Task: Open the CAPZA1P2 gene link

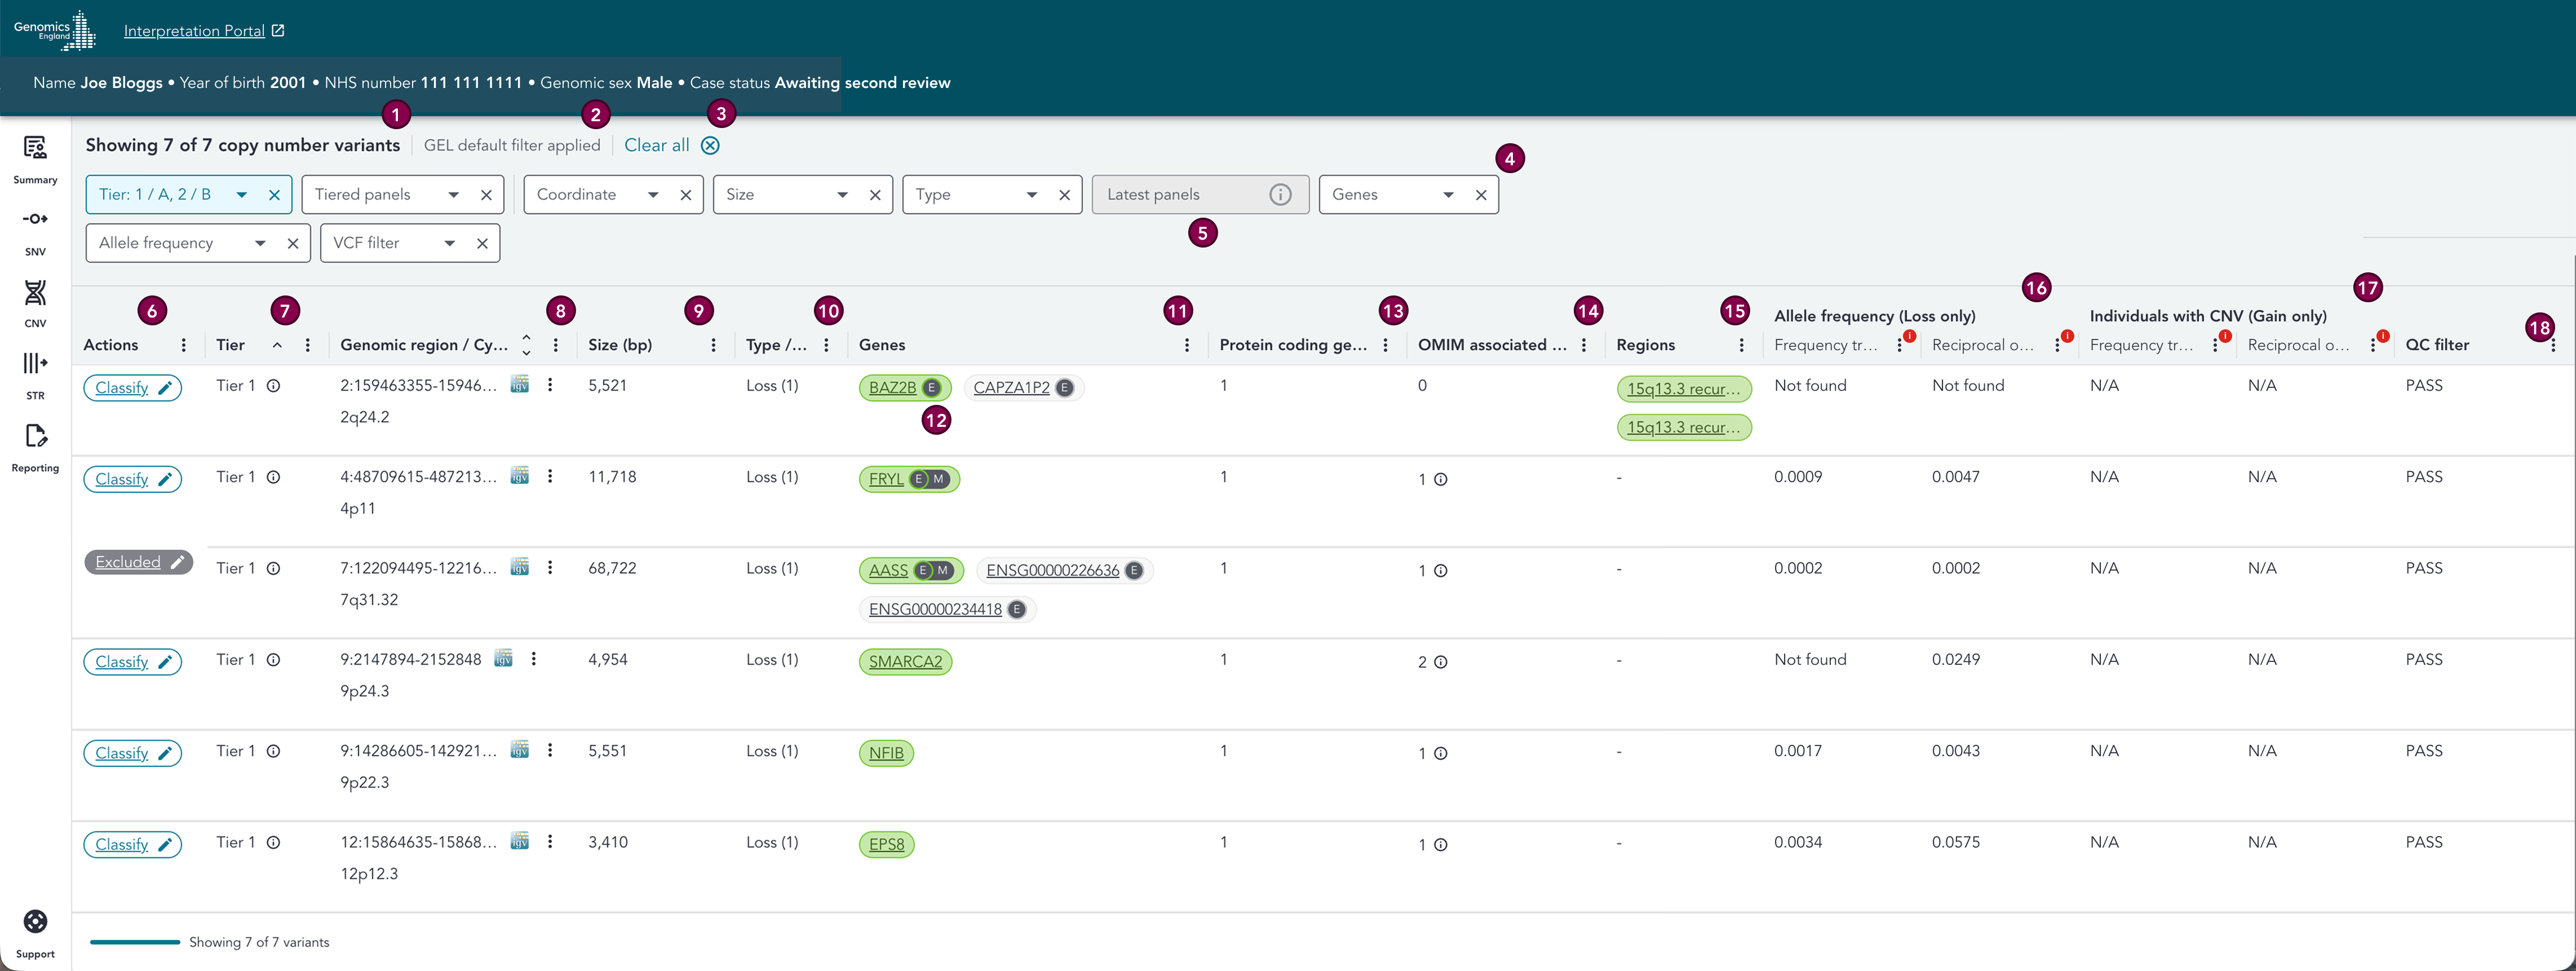Action: [1011, 388]
